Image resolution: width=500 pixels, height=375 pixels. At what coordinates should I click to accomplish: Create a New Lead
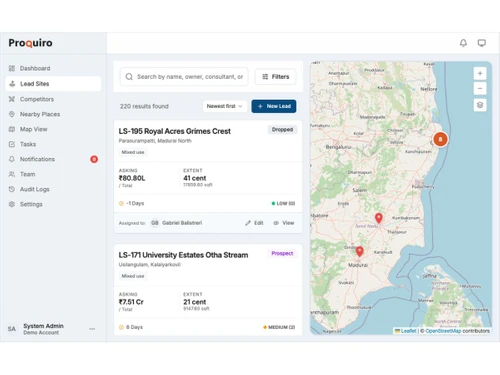coord(274,106)
